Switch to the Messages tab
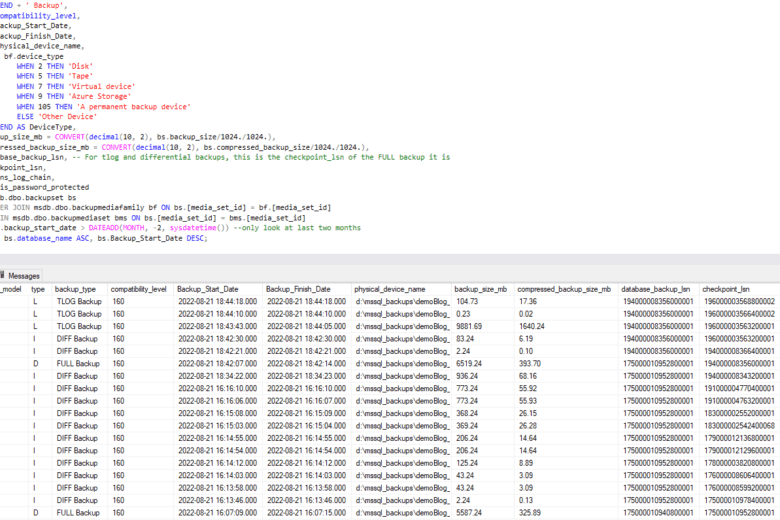Viewport: 780px width, 520px height. 24,275
